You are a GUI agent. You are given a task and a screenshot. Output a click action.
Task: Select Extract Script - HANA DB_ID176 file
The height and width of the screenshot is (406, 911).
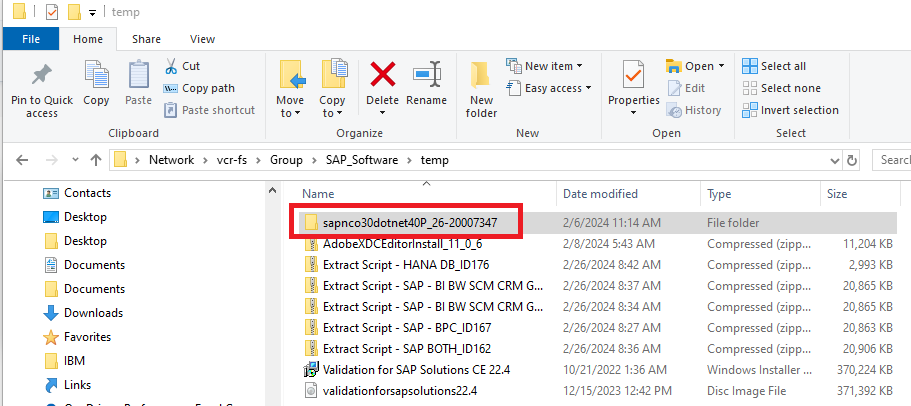click(x=406, y=265)
